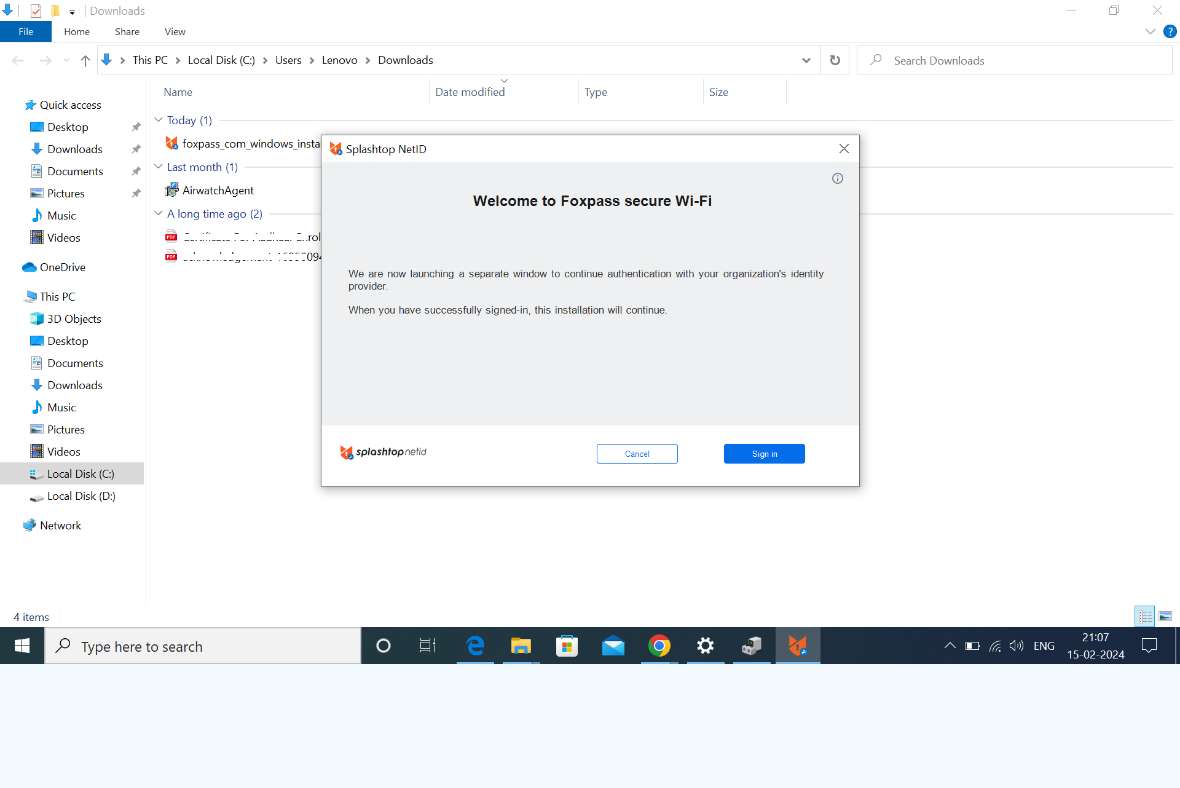Open the red PDF certificate file icon

[x=170, y=237]
